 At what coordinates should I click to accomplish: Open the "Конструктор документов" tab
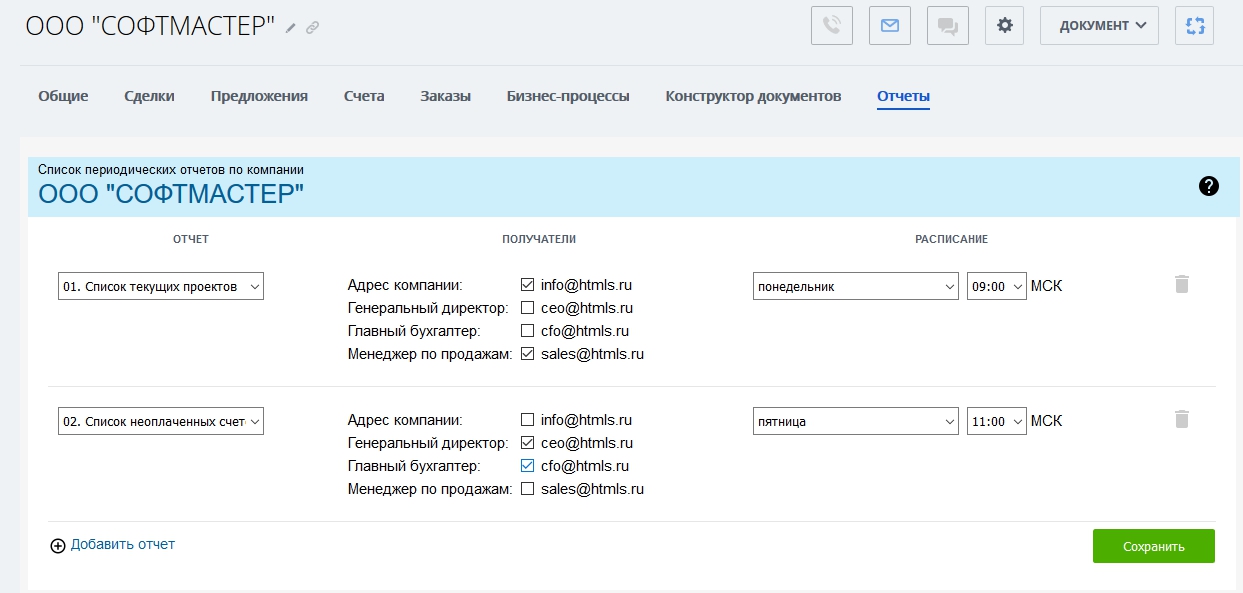point(753,96)
